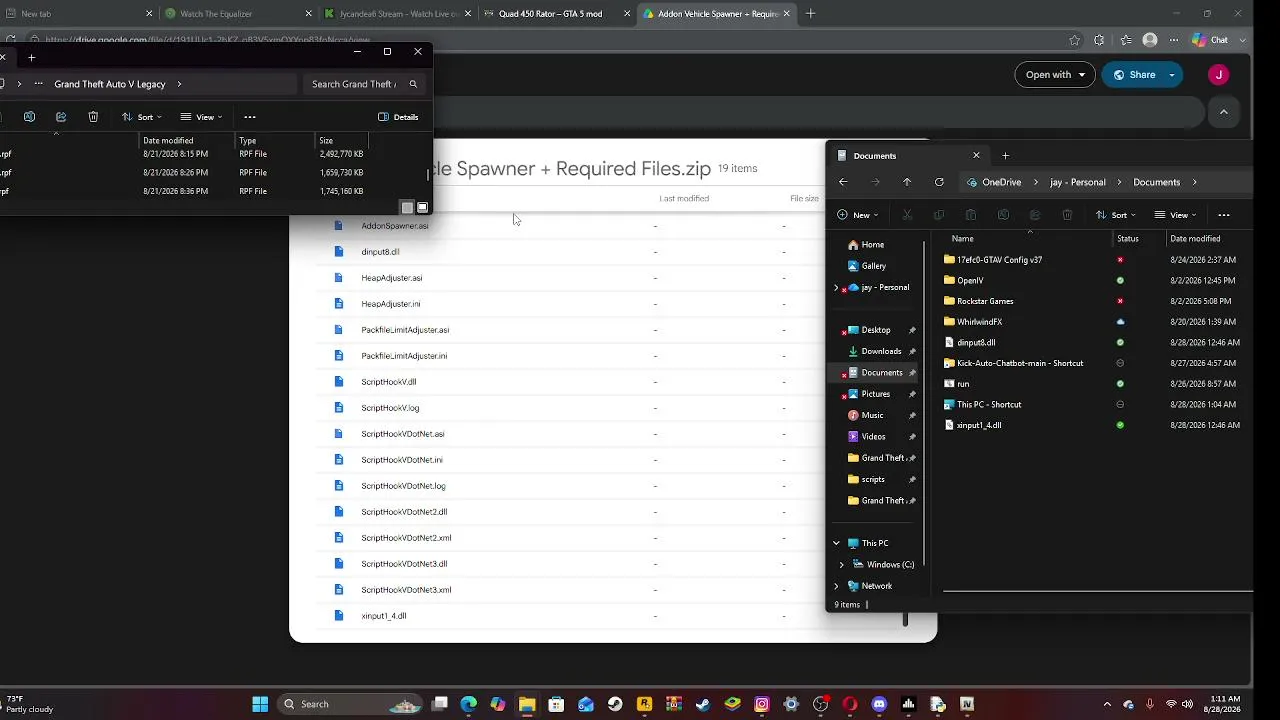Sort by the Date modified column in Documents window
Screen dimensions: 1280x720
[x=1195, y=239]
